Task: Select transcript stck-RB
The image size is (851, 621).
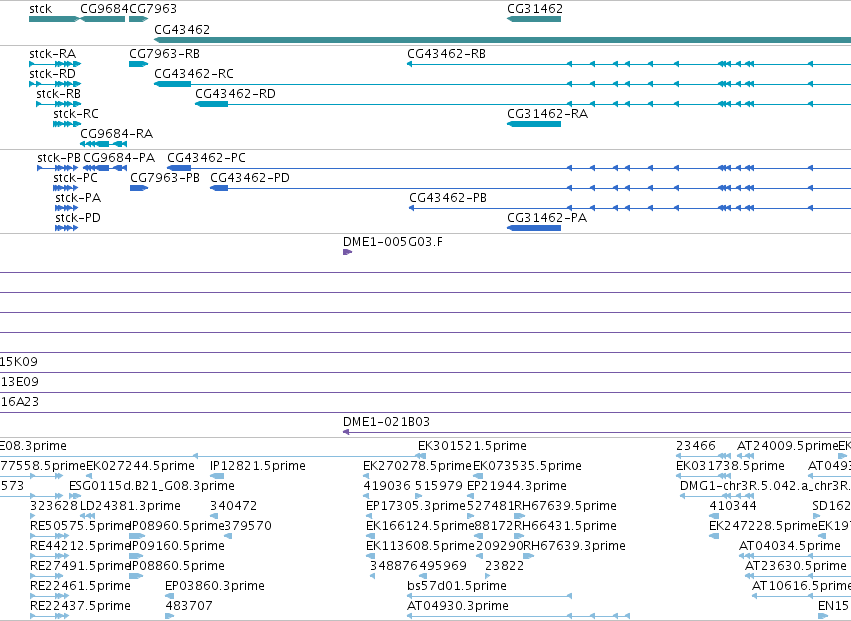Action: tap(59, 104)
